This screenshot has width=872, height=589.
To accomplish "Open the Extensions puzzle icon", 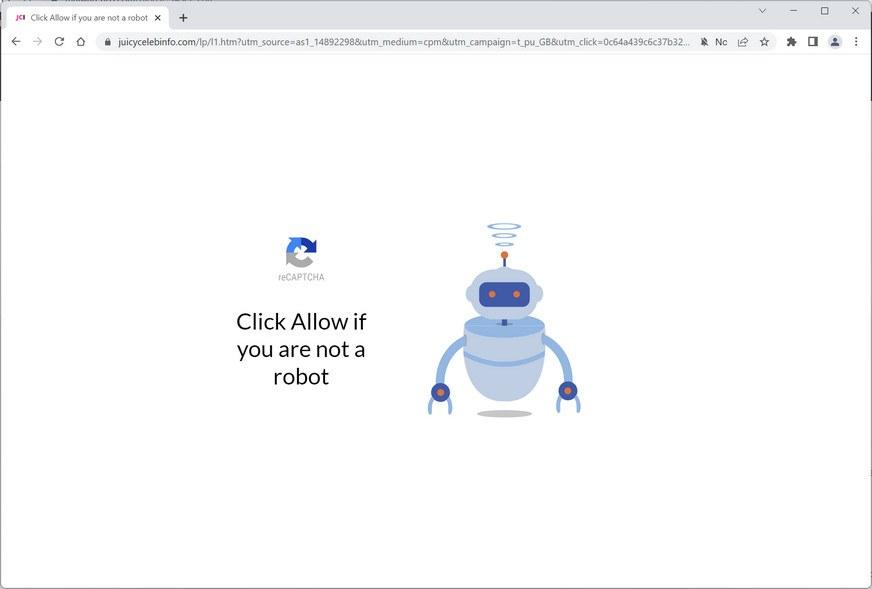I will [x=791, y=42].
